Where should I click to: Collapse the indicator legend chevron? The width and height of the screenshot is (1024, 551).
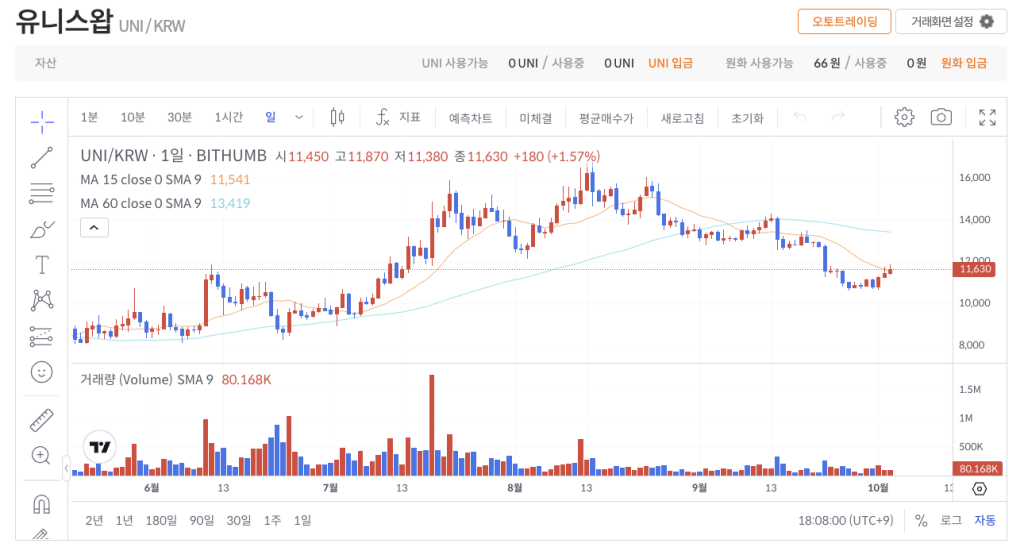(92, 228)
